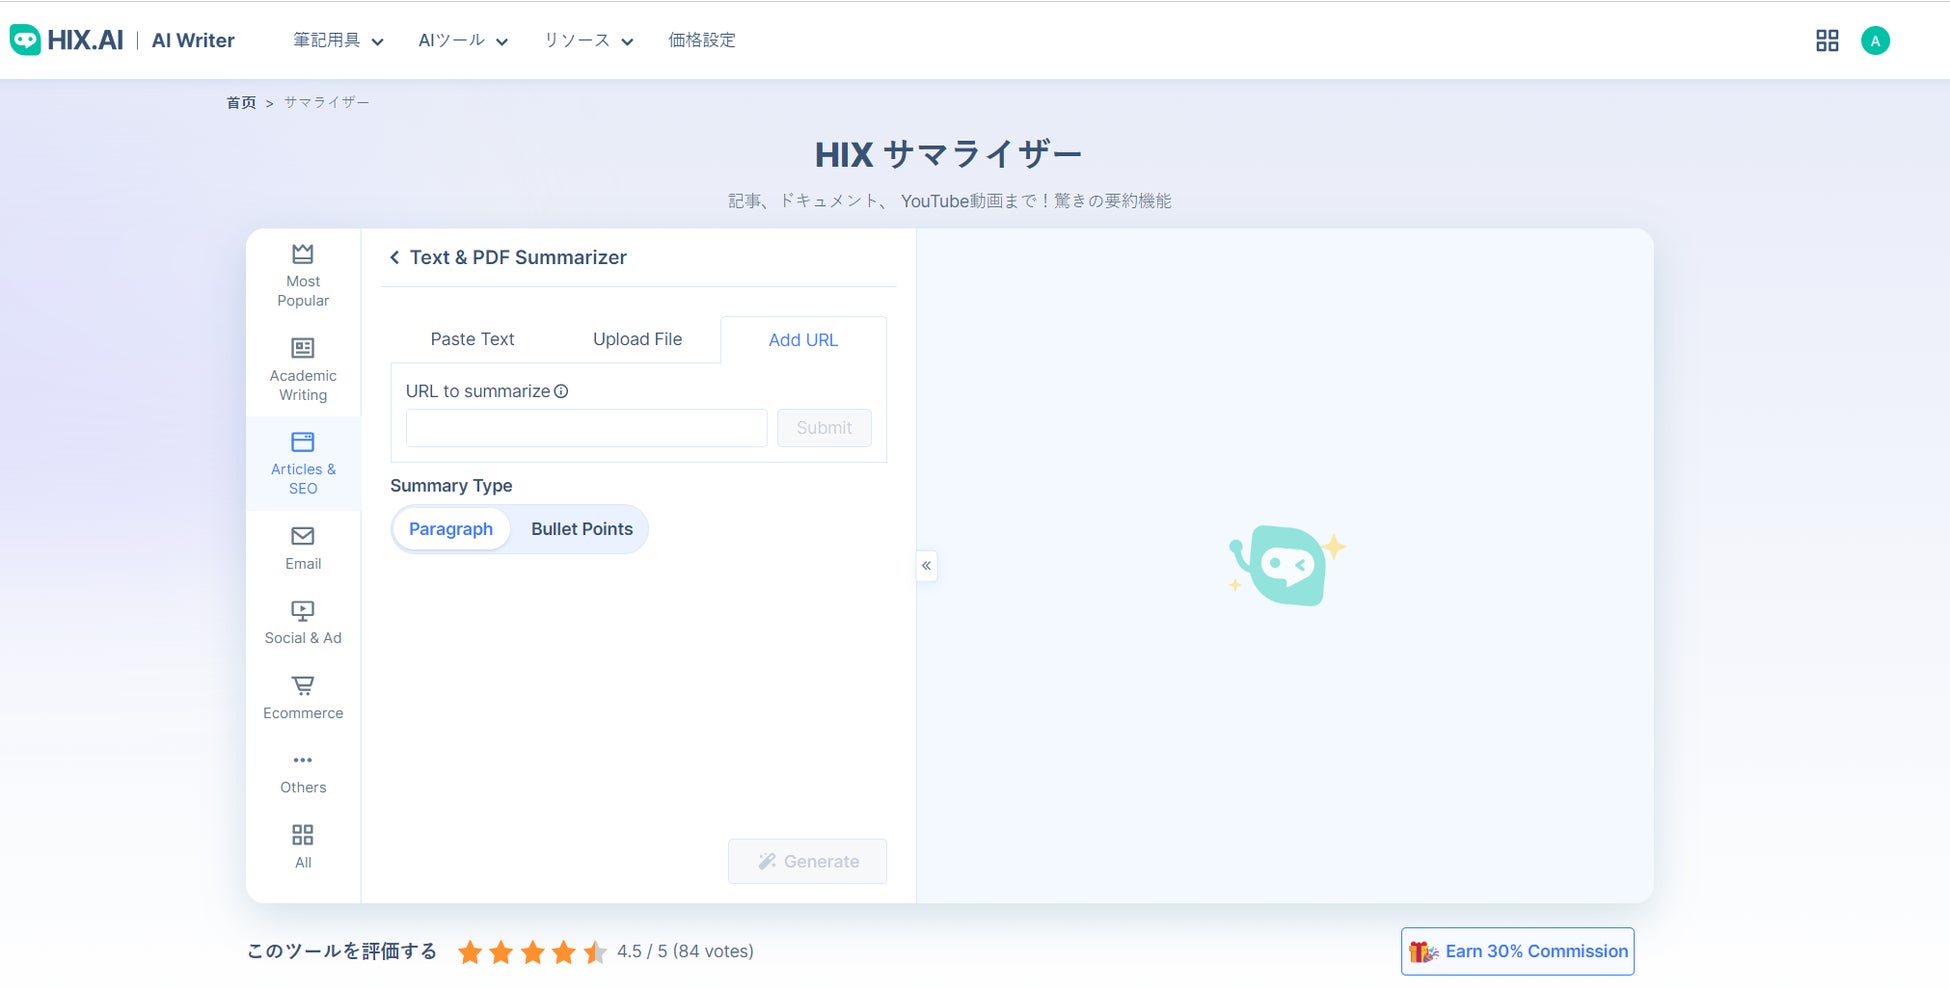Go to 首页 breadcrumb link
Image resolution: width=1950 pixels, height=990 pixels.
point(241,102)
